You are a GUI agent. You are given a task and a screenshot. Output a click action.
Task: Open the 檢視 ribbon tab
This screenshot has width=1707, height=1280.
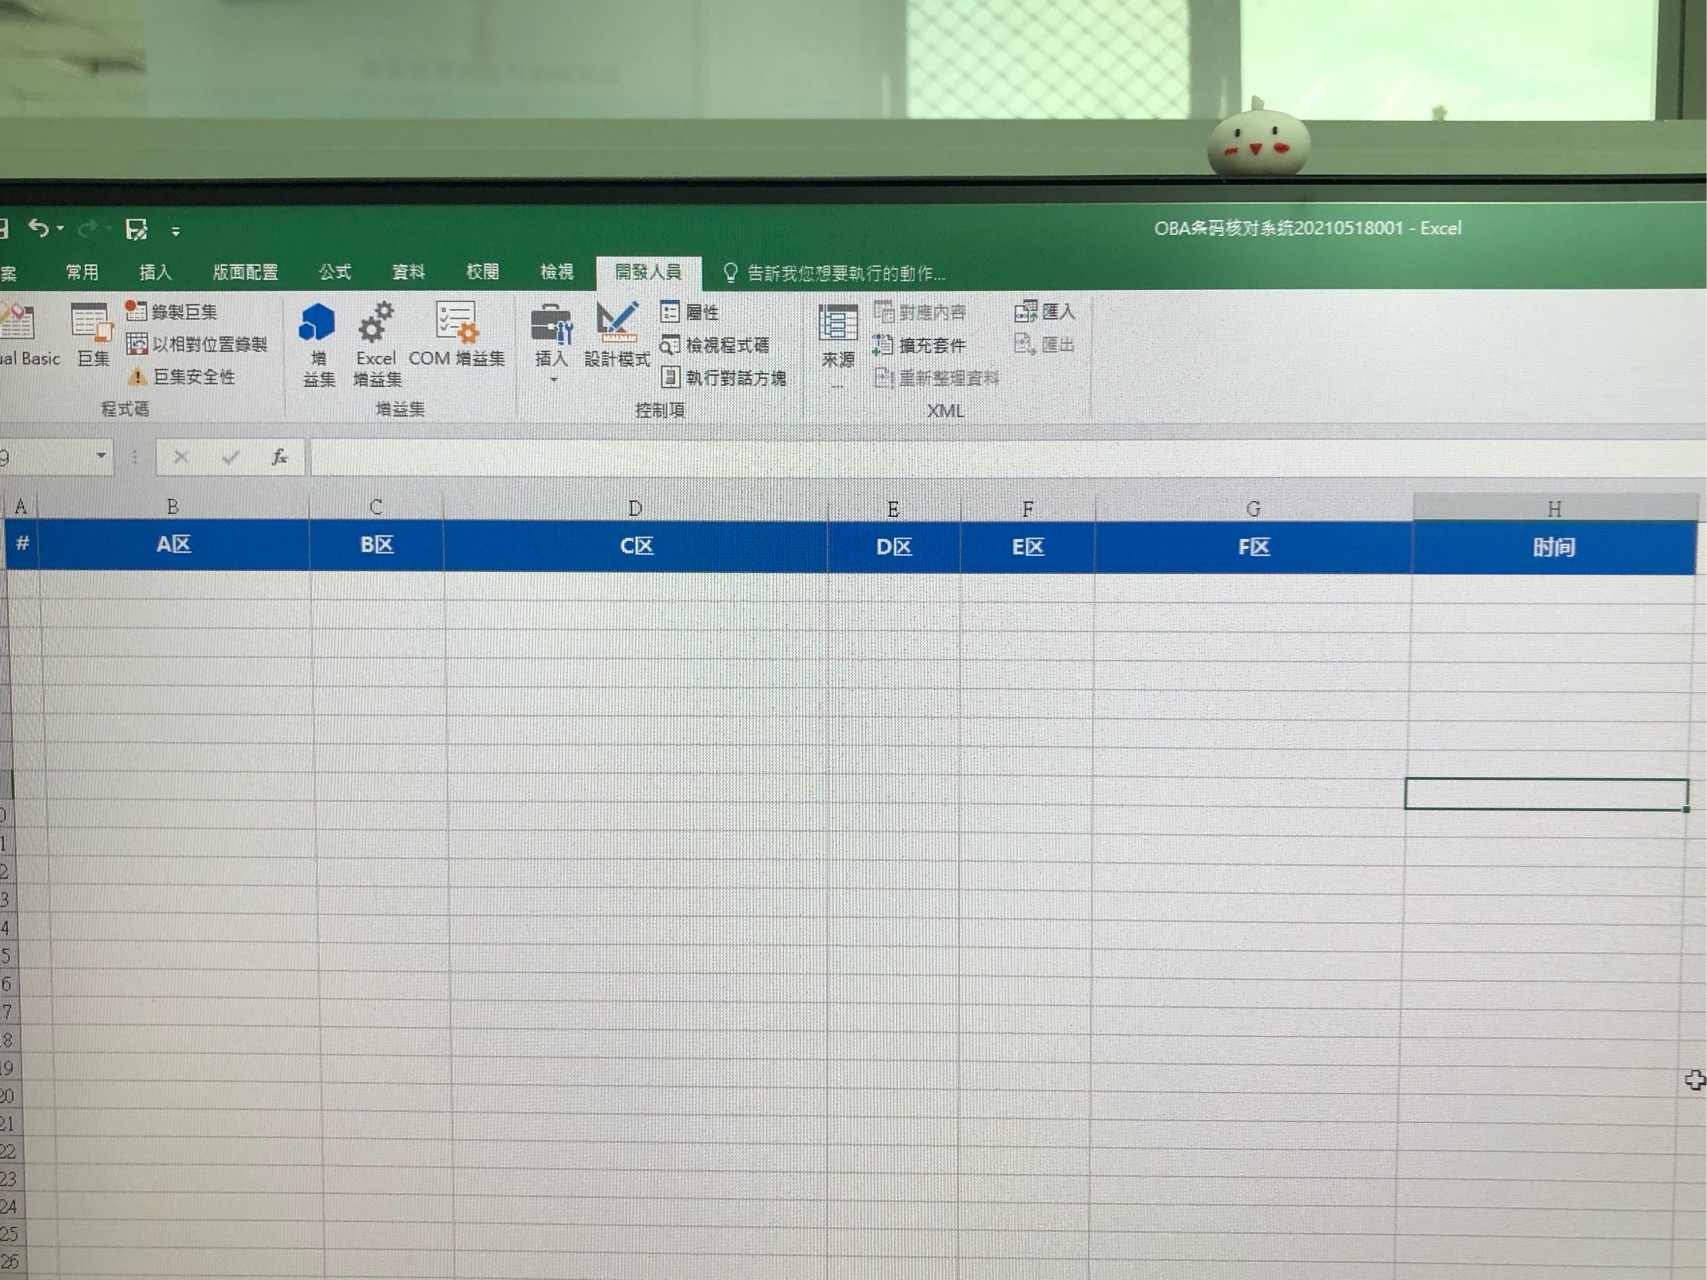click(x=557, y=272)
